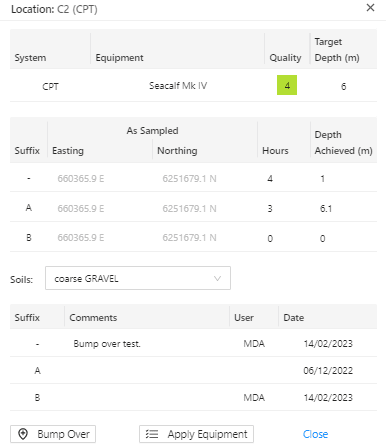Image resolution: width=386 pixels, height=445 pixels.
Task: Click the 'Bump over test.' comment
Action: [x=107, y=344]
